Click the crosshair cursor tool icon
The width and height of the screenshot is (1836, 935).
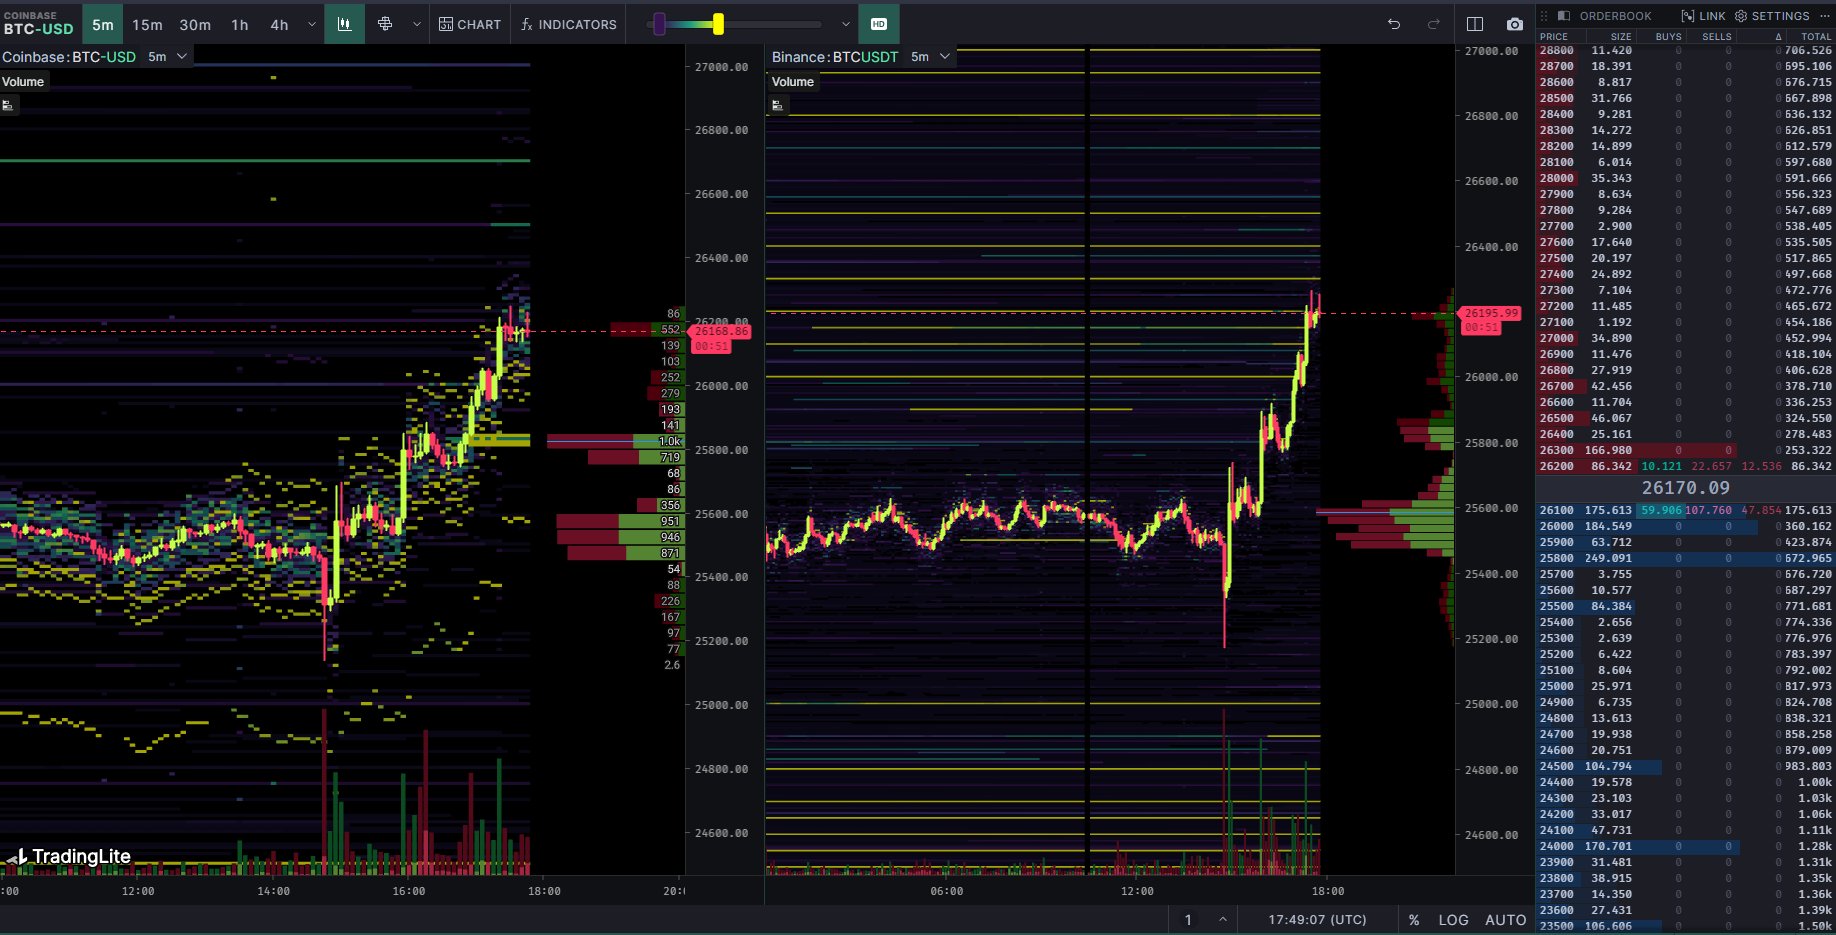[385, 24]
